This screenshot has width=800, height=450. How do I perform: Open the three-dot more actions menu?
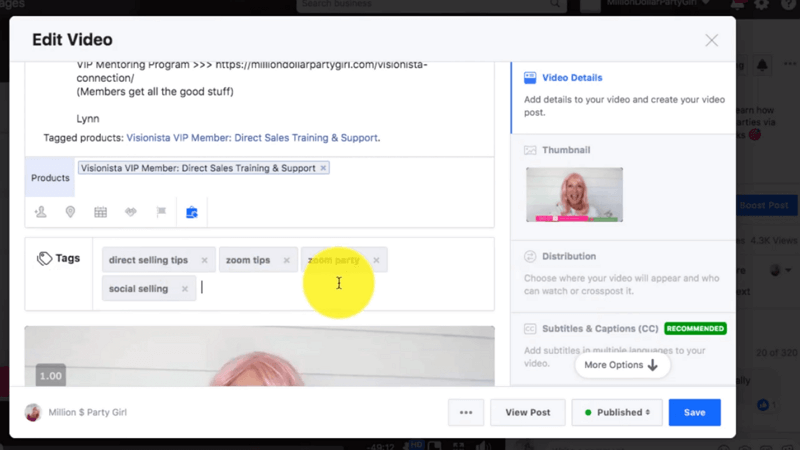tap(466, 412)
